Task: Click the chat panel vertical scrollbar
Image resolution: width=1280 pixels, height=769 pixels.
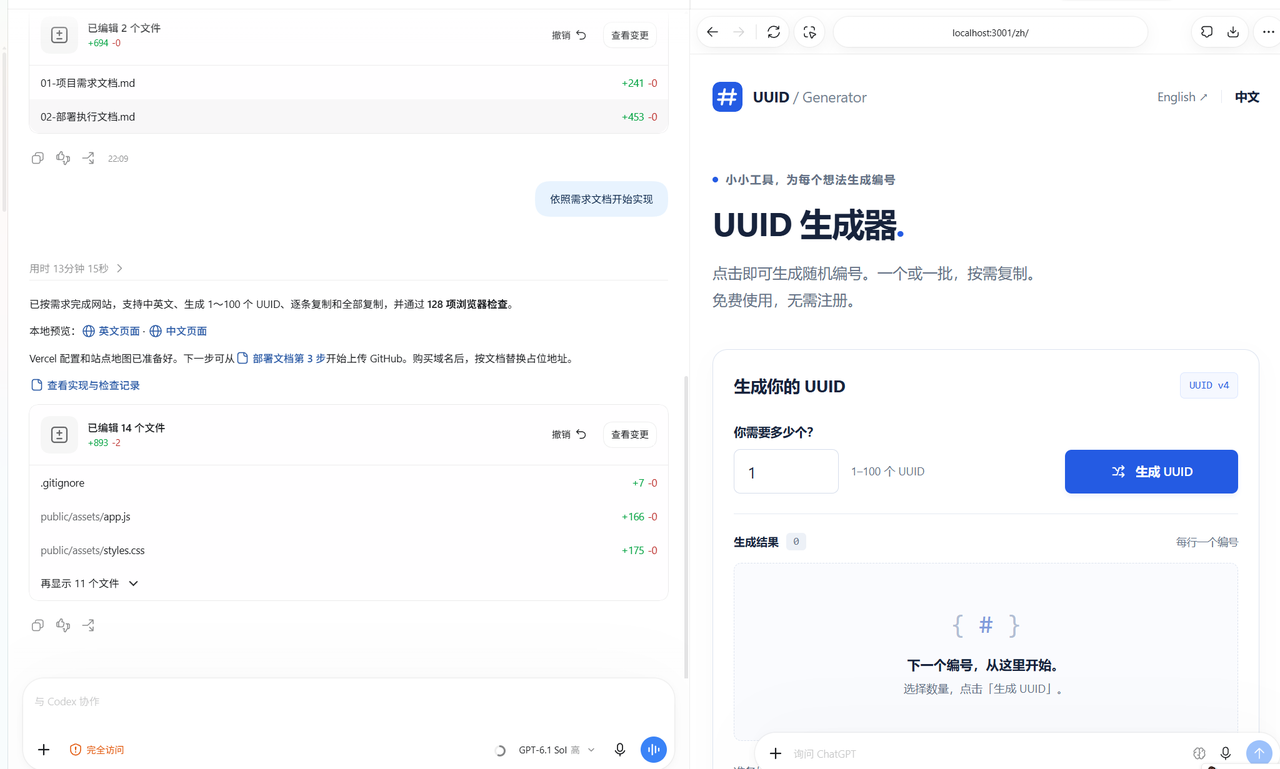Action: tap(686, 527)
